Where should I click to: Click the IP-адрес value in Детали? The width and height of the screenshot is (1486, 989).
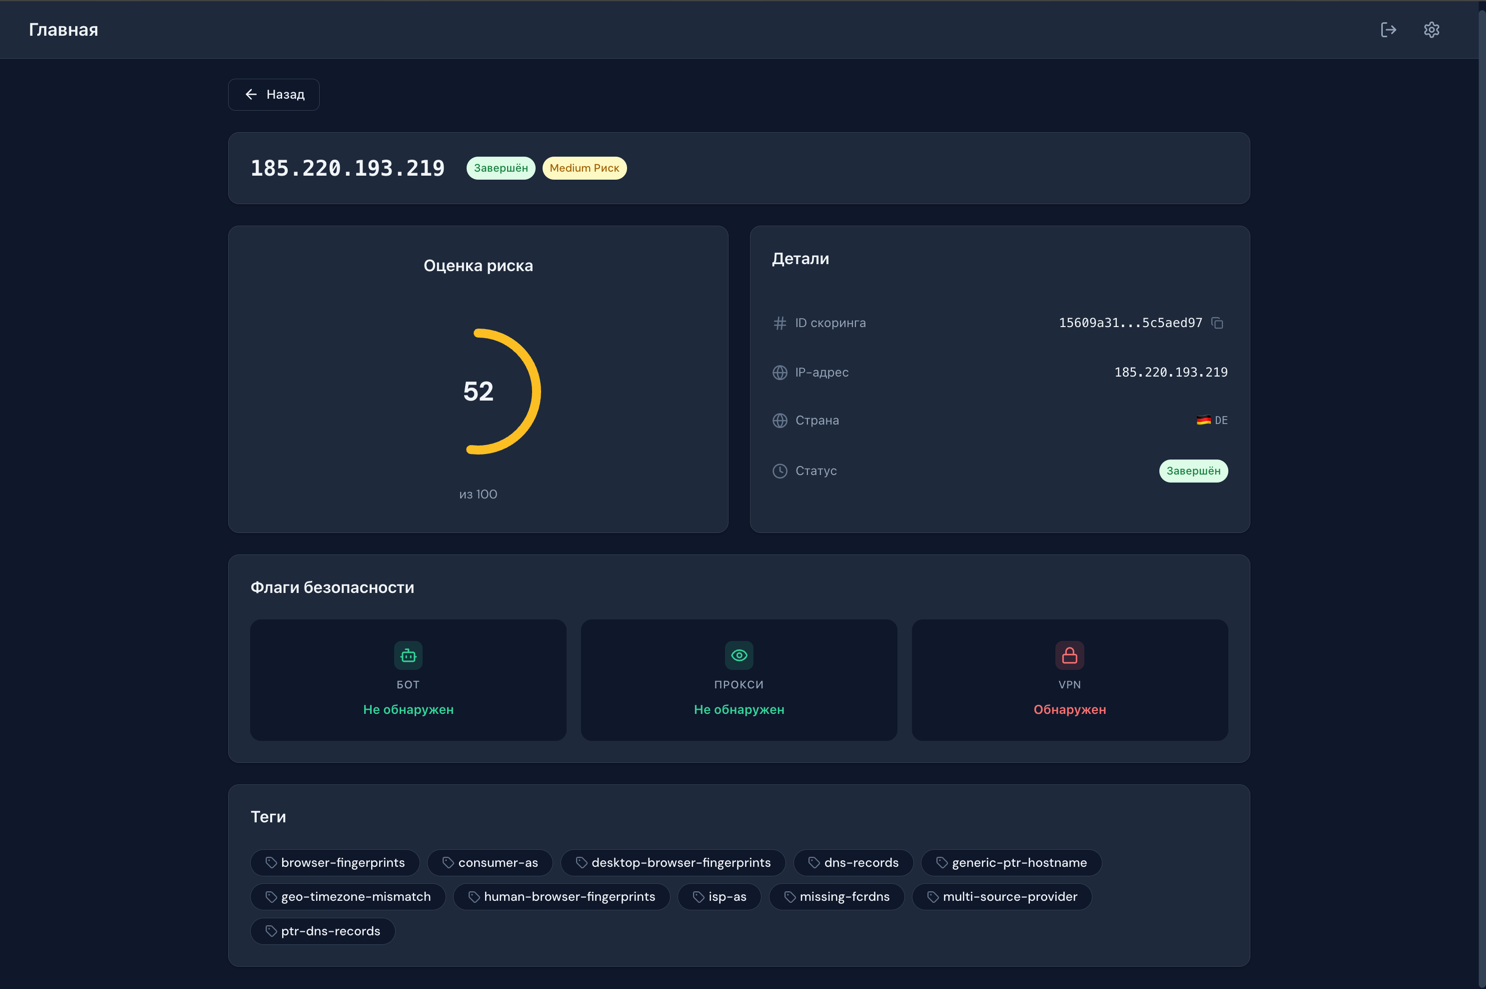click(1171, 372)
